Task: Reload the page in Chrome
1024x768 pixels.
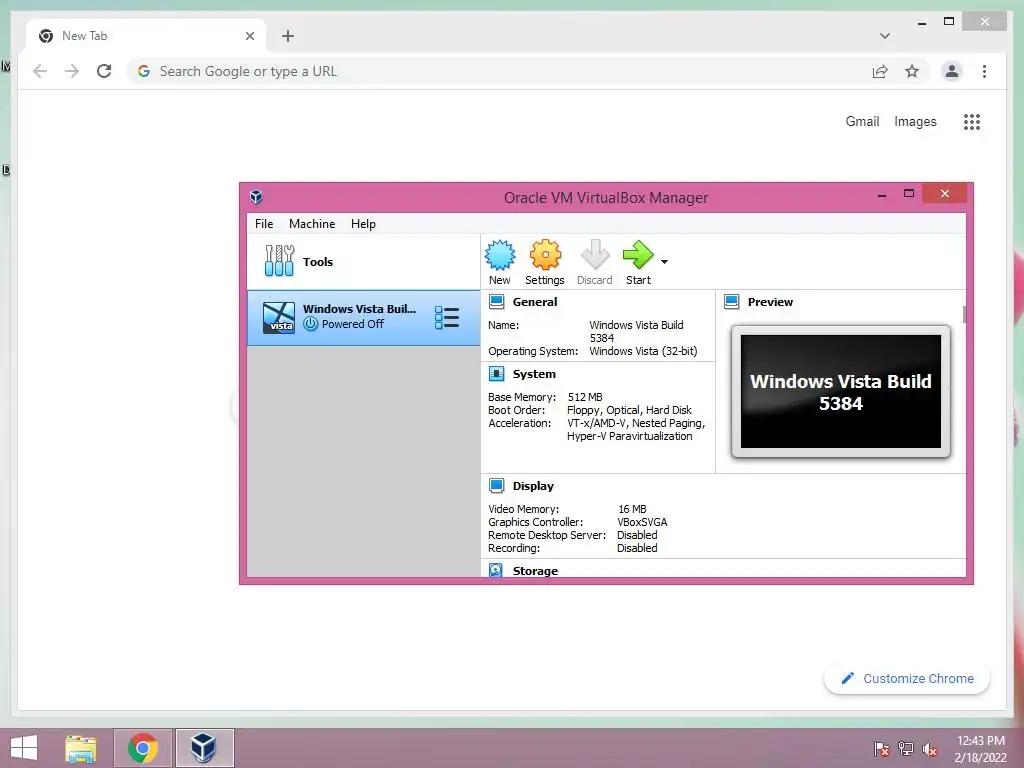Action: pyautogui.click(x=104, y=71)
